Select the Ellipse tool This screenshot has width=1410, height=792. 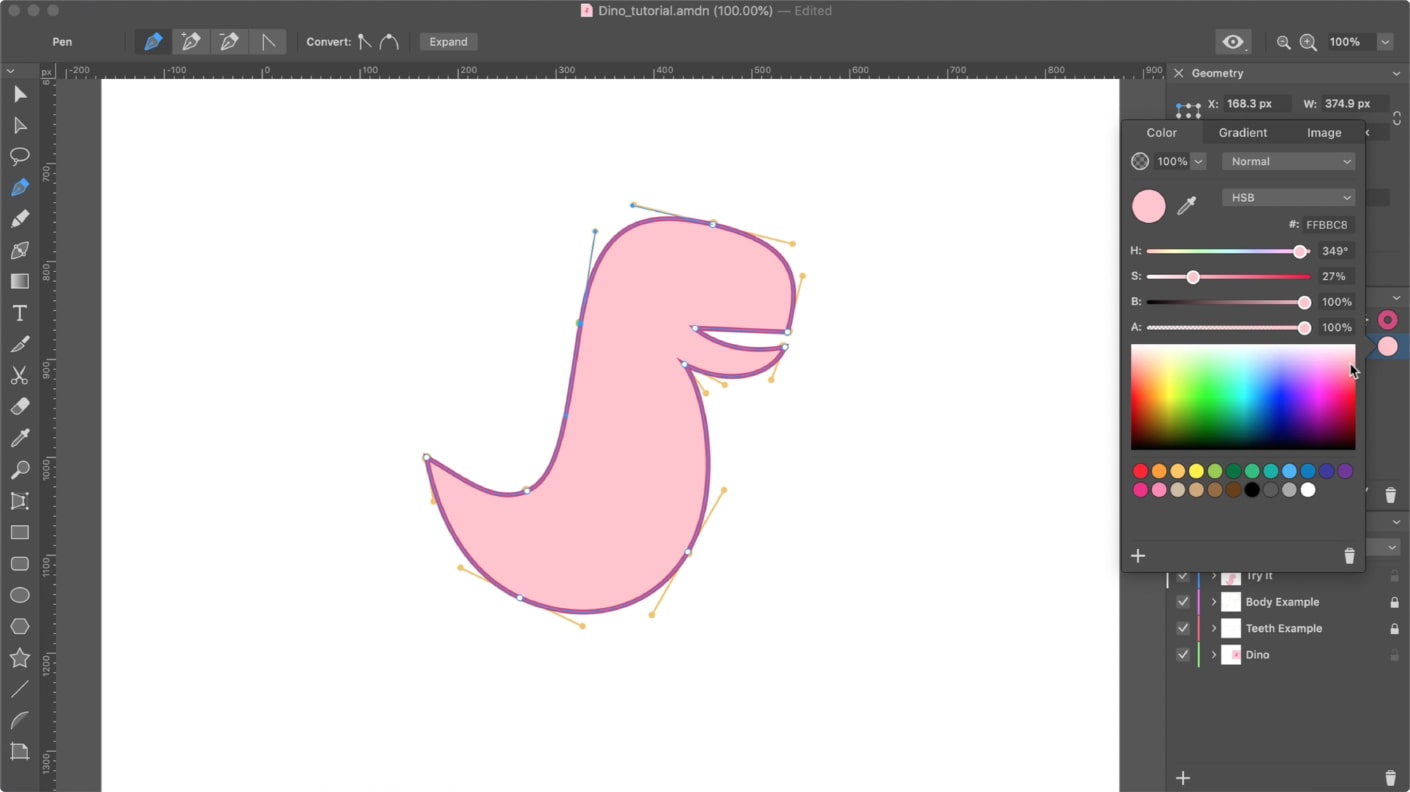19,595
